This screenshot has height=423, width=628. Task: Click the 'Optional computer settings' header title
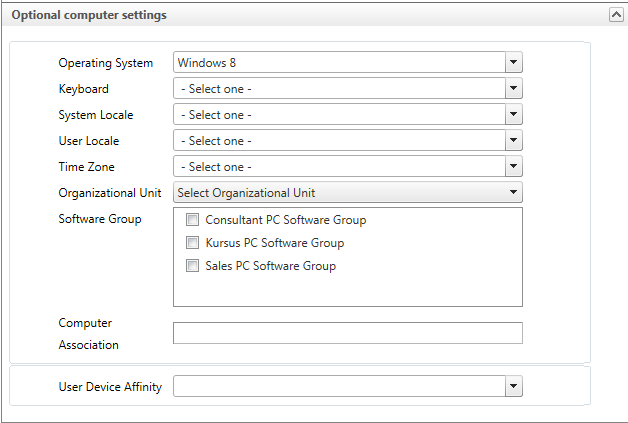click(89, 15)
